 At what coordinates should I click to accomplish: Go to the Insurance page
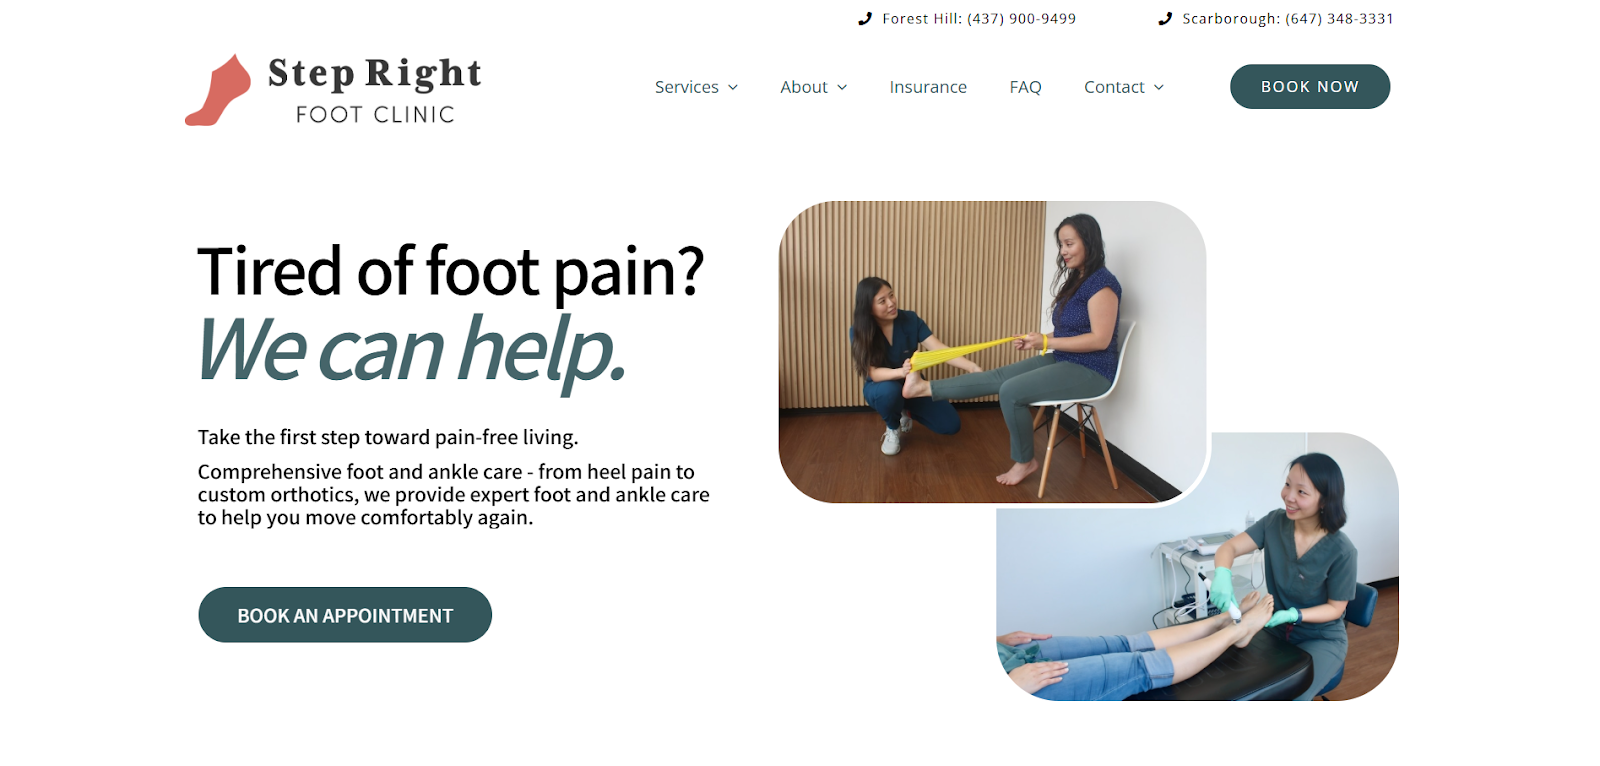tap(928, 87)
